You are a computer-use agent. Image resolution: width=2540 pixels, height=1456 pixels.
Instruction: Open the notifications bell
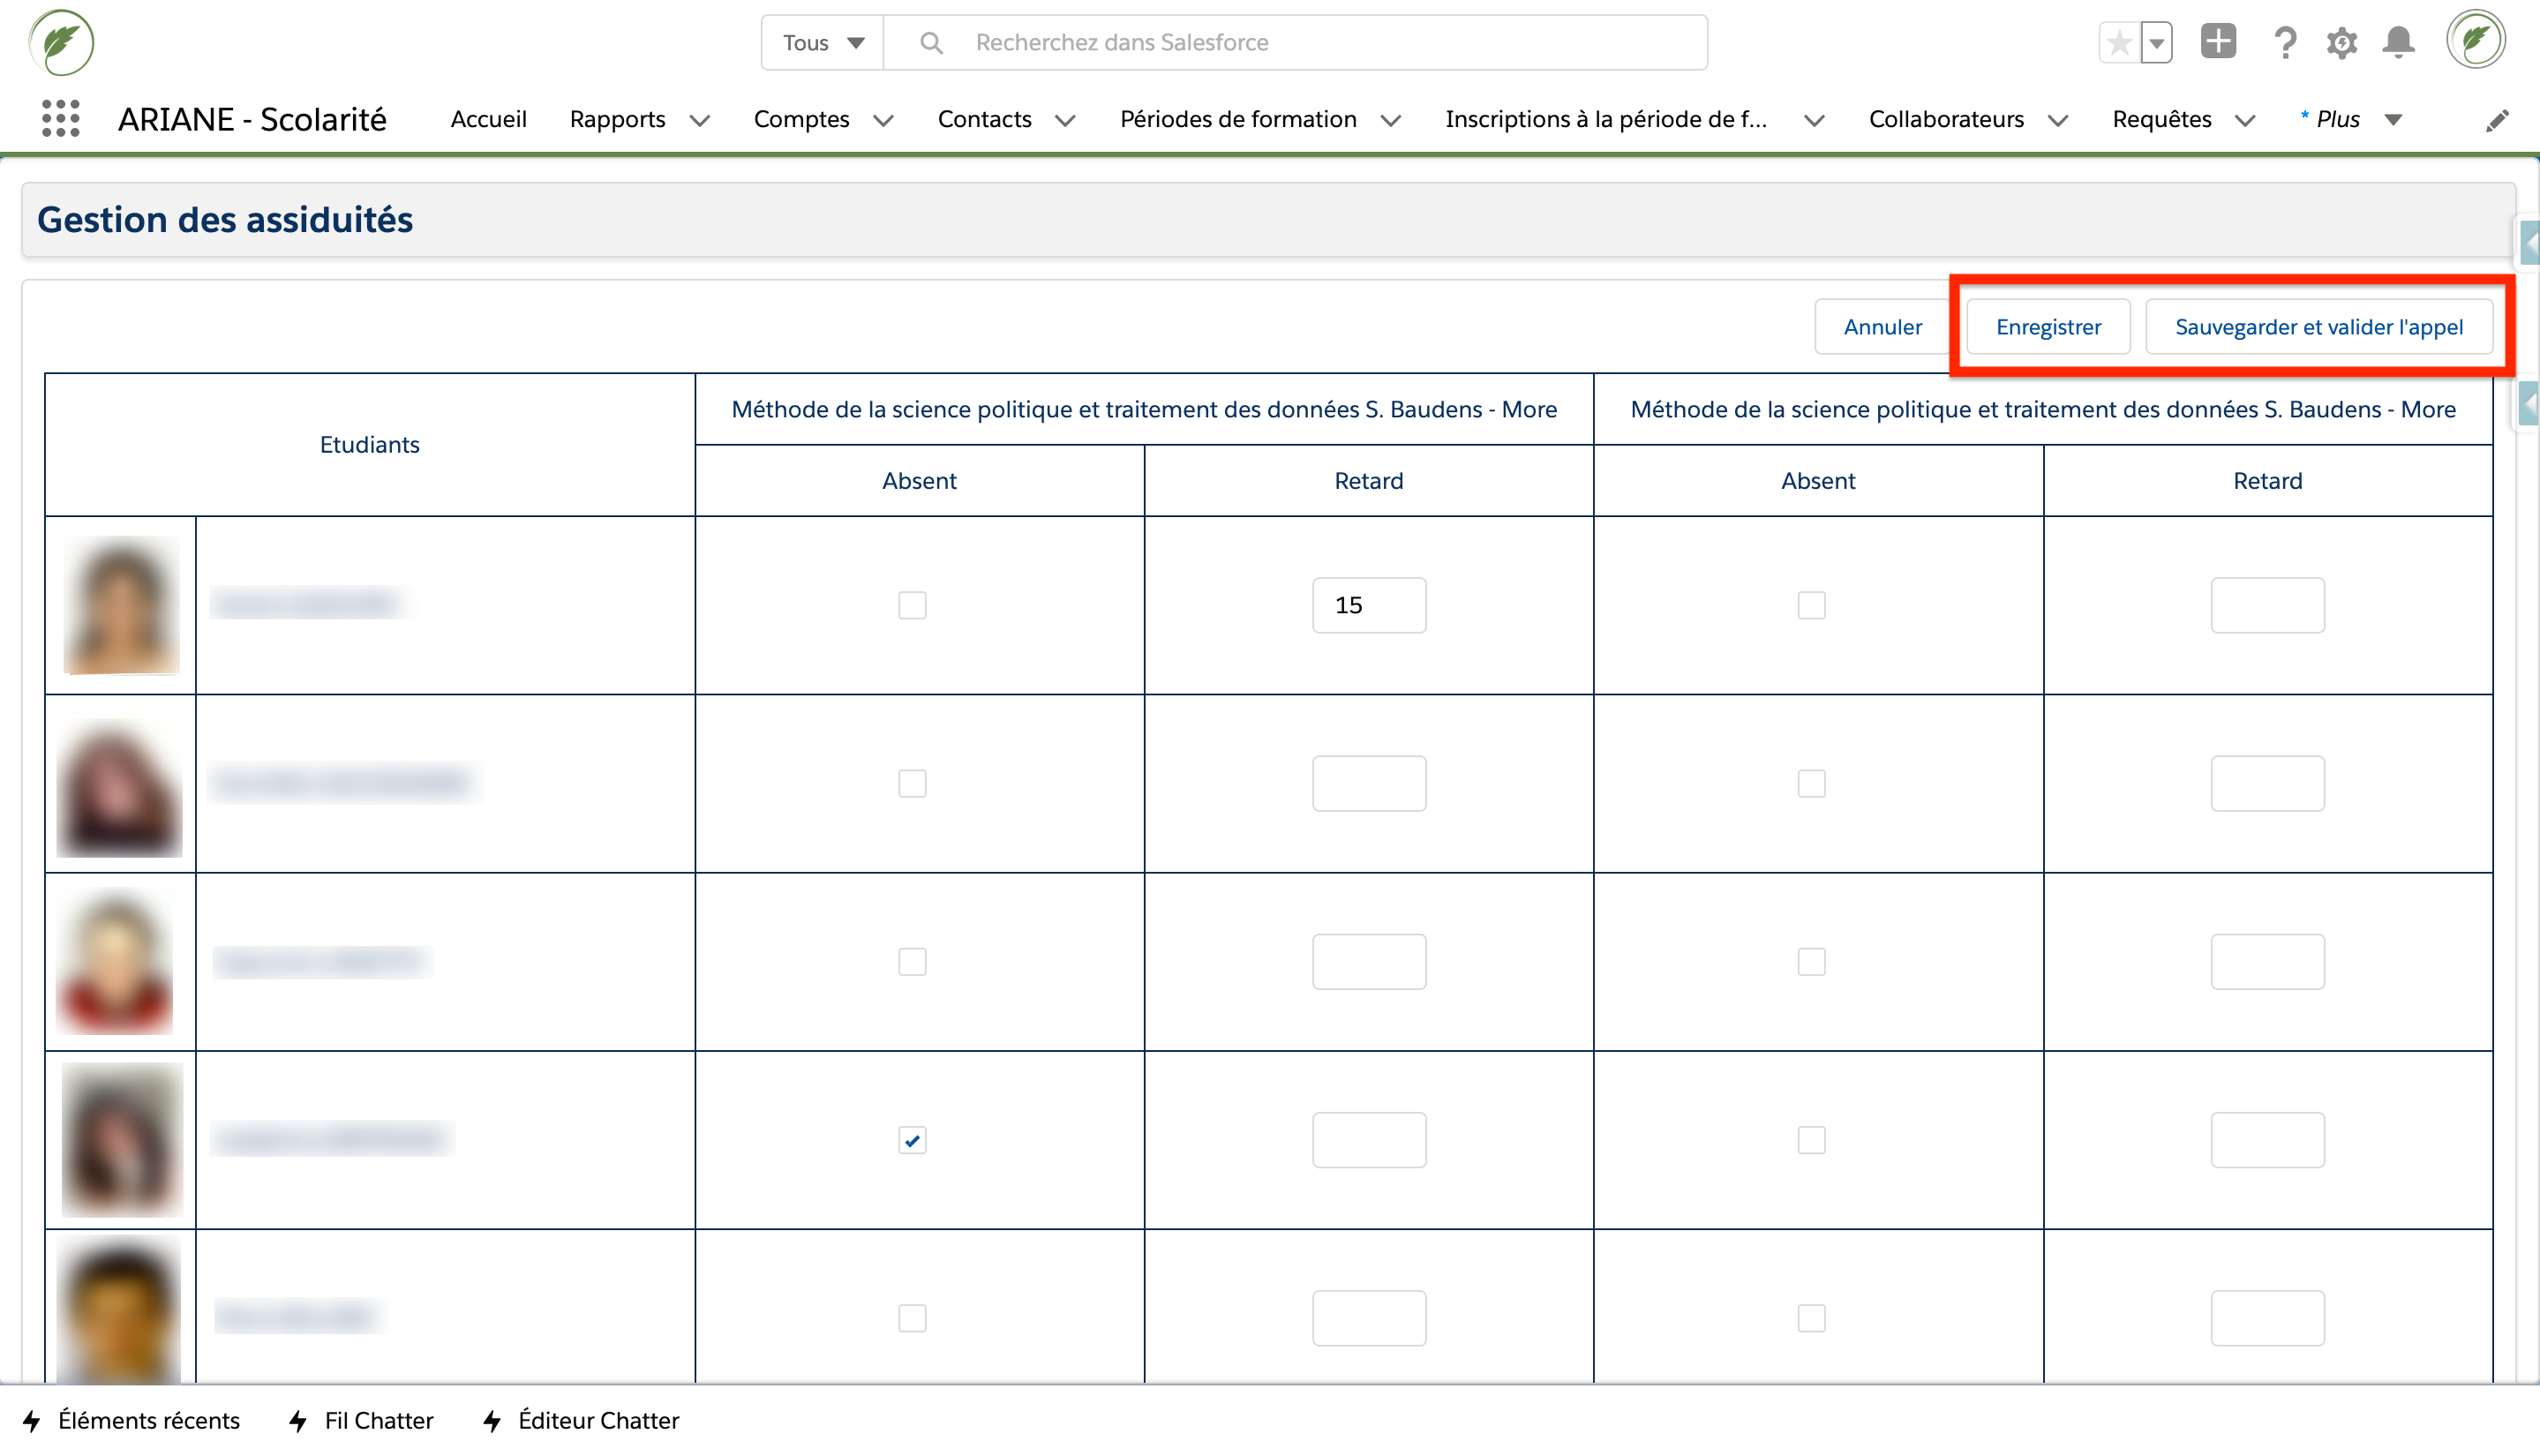[2398, 43]
